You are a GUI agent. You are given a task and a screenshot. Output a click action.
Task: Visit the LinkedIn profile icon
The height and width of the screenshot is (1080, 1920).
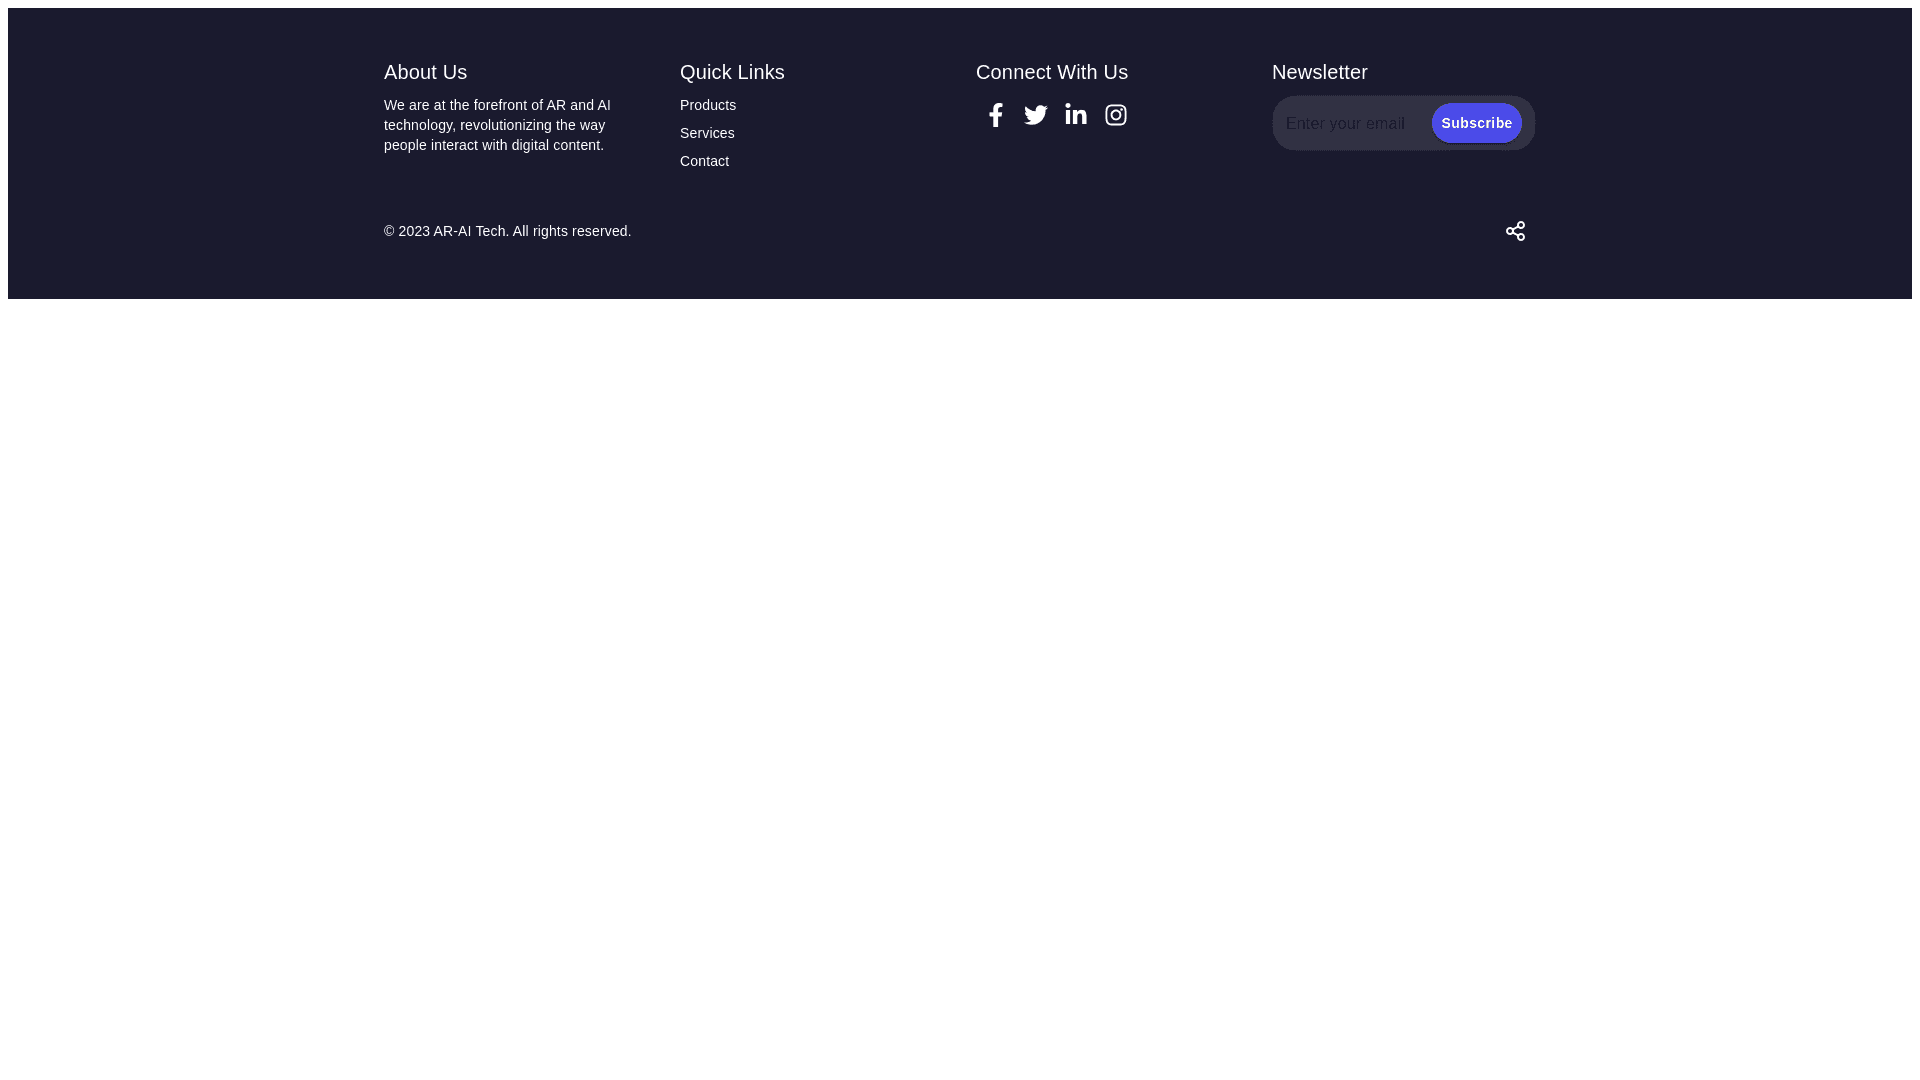[1075, 115]
